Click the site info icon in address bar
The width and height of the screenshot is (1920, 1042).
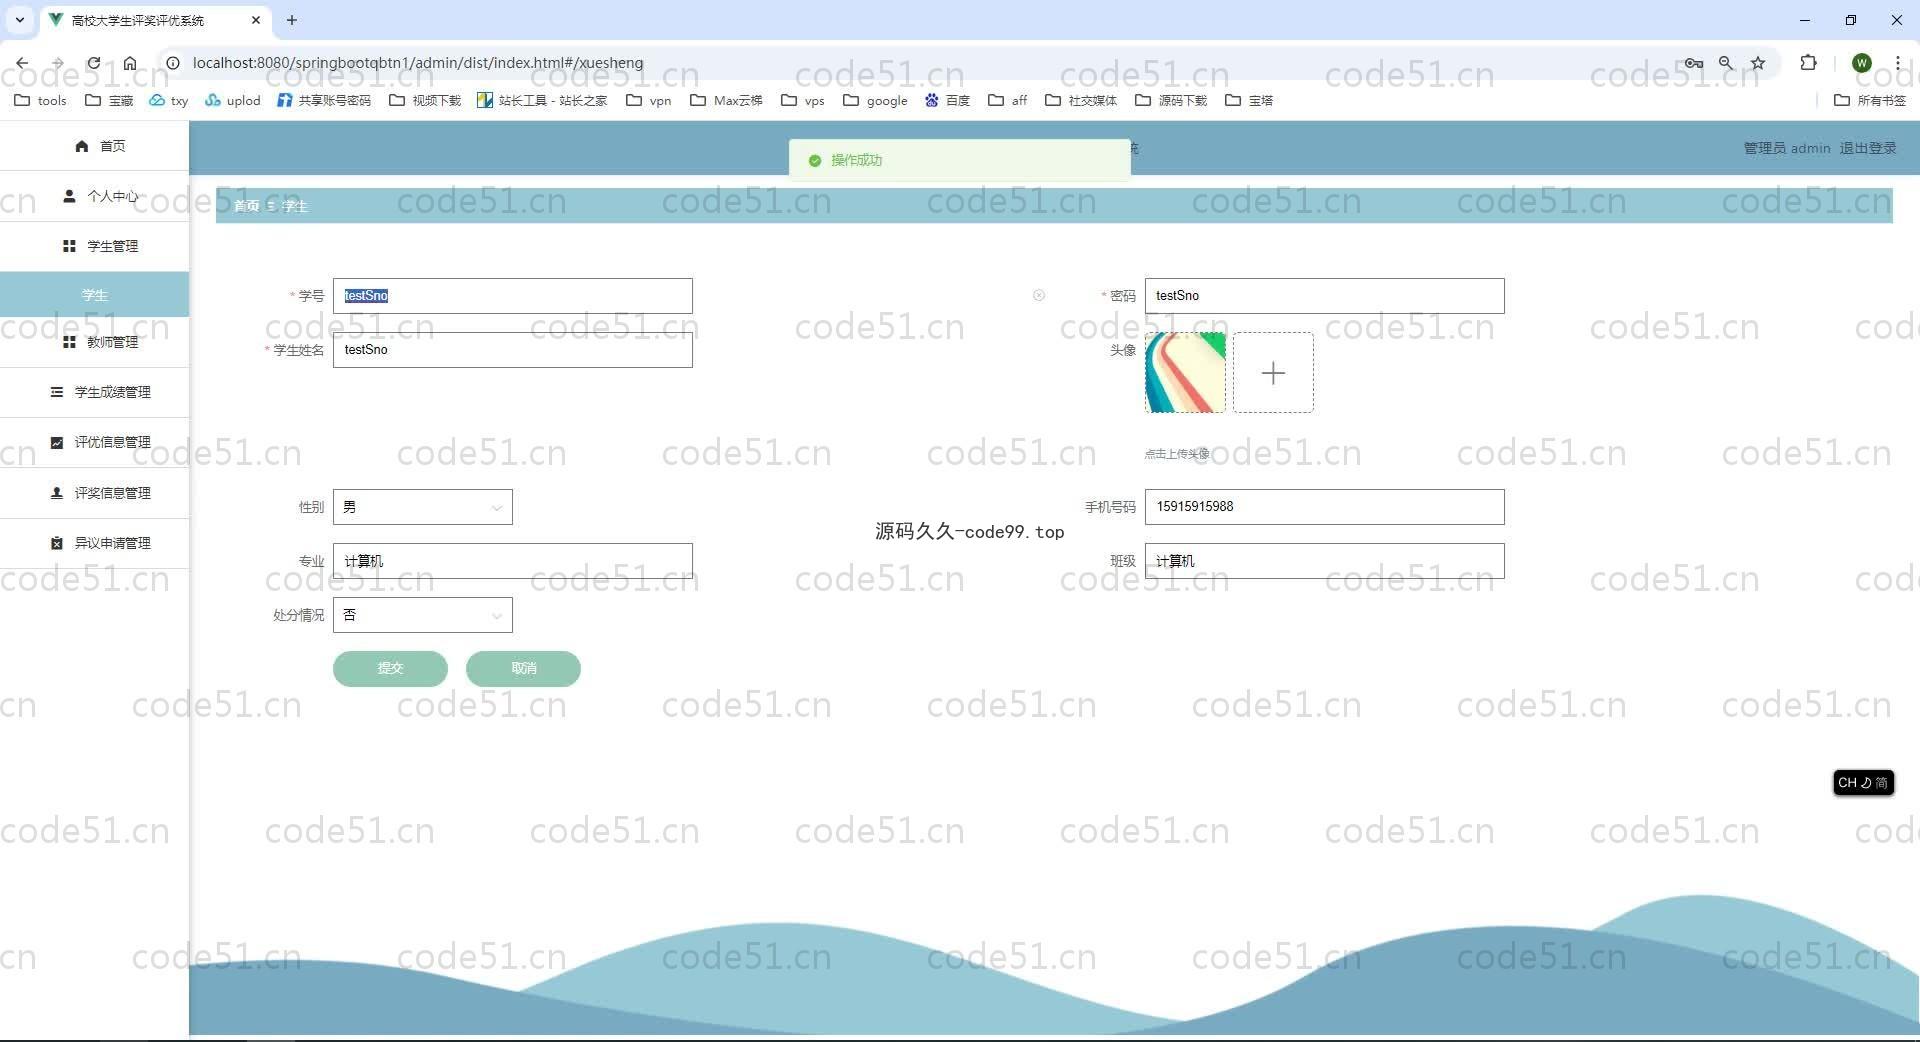coord(172,63)
